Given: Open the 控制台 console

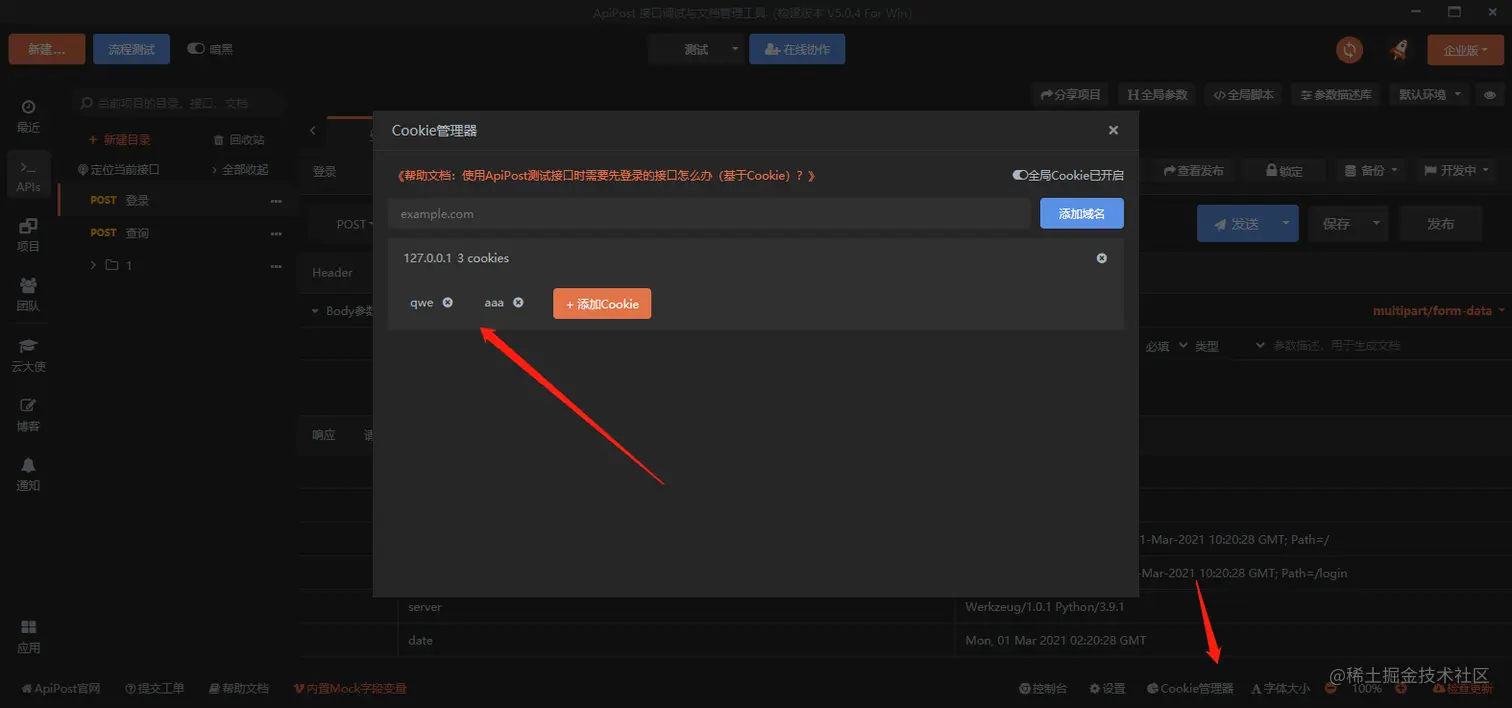Looking at the screenshot, I should click(1043, 689).
